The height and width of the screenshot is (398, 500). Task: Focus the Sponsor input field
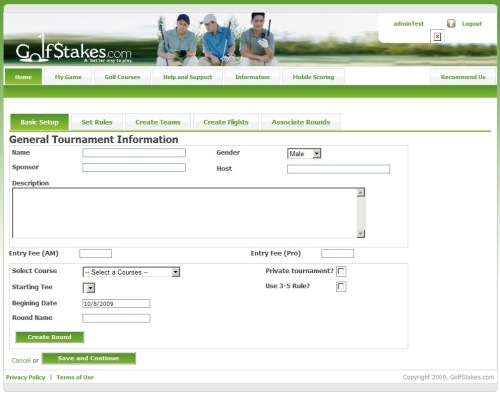coord(134,167)
